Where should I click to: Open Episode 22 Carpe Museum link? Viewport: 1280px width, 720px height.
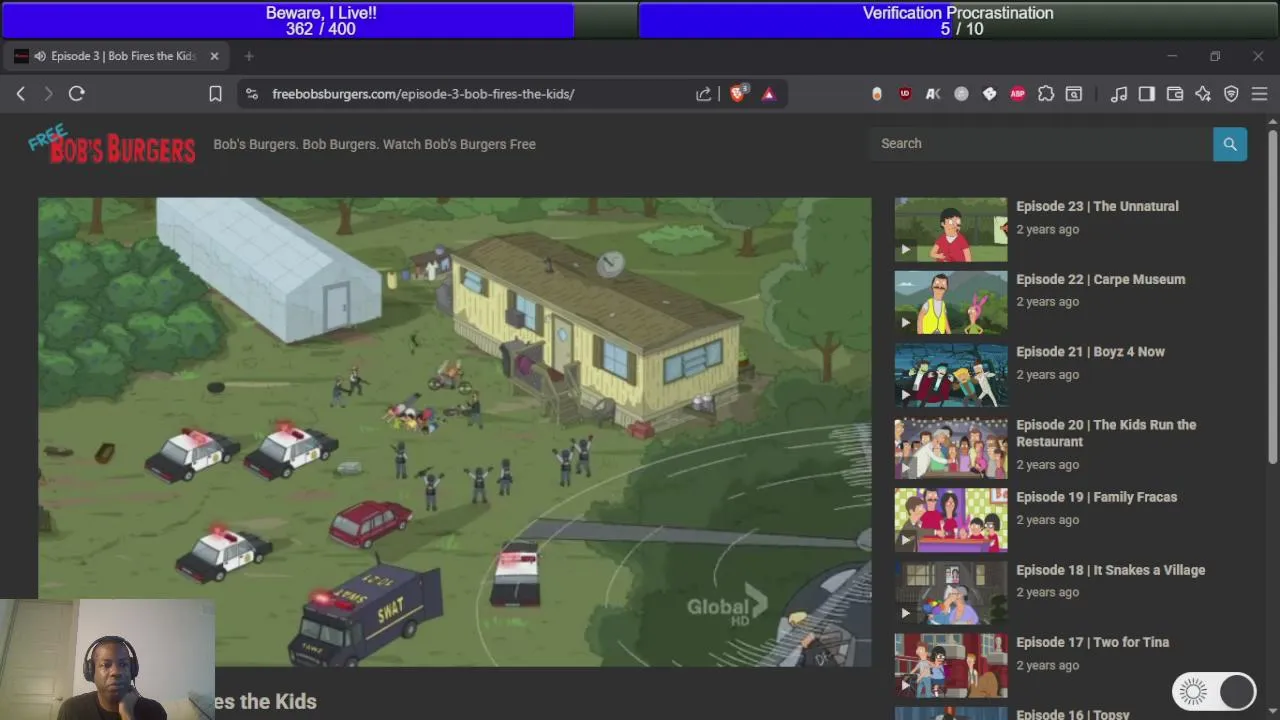tap(1100, 279)
